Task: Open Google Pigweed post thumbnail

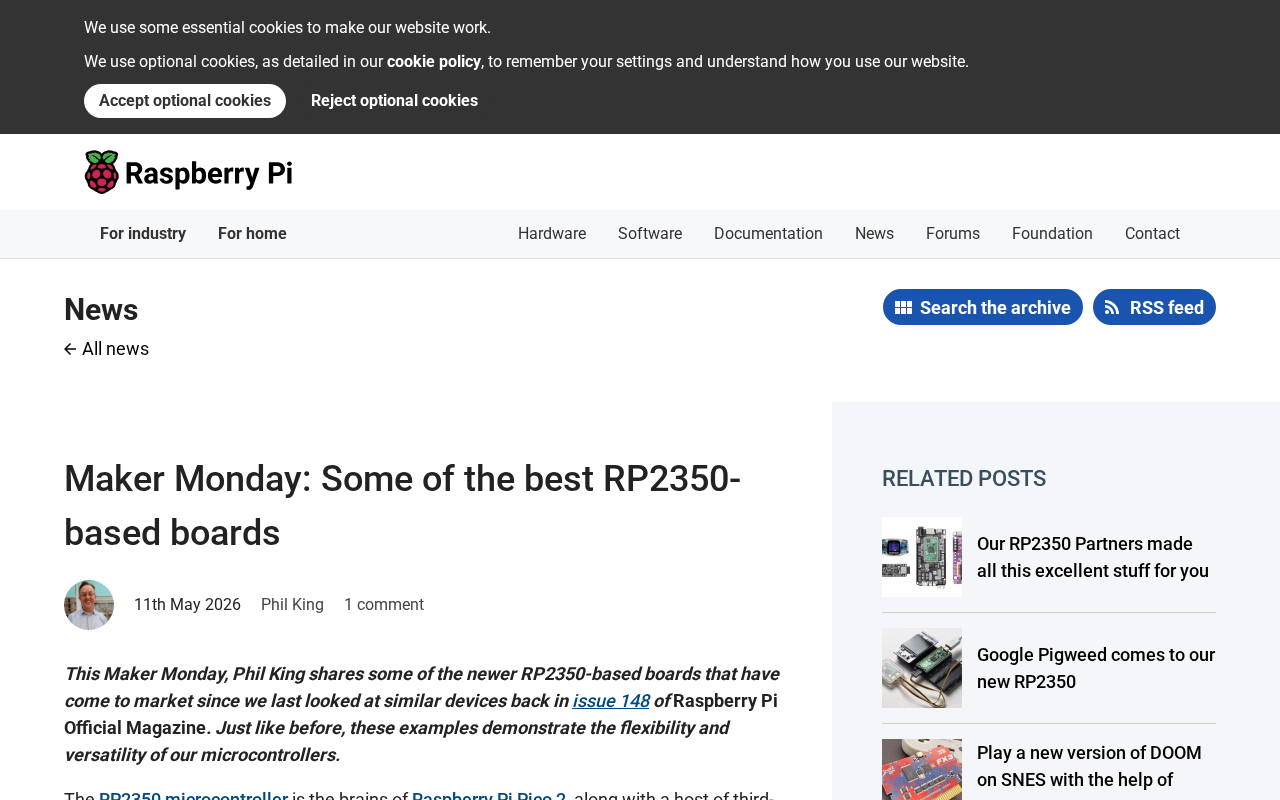Action: pyautogui.click(x=922, y=668)
